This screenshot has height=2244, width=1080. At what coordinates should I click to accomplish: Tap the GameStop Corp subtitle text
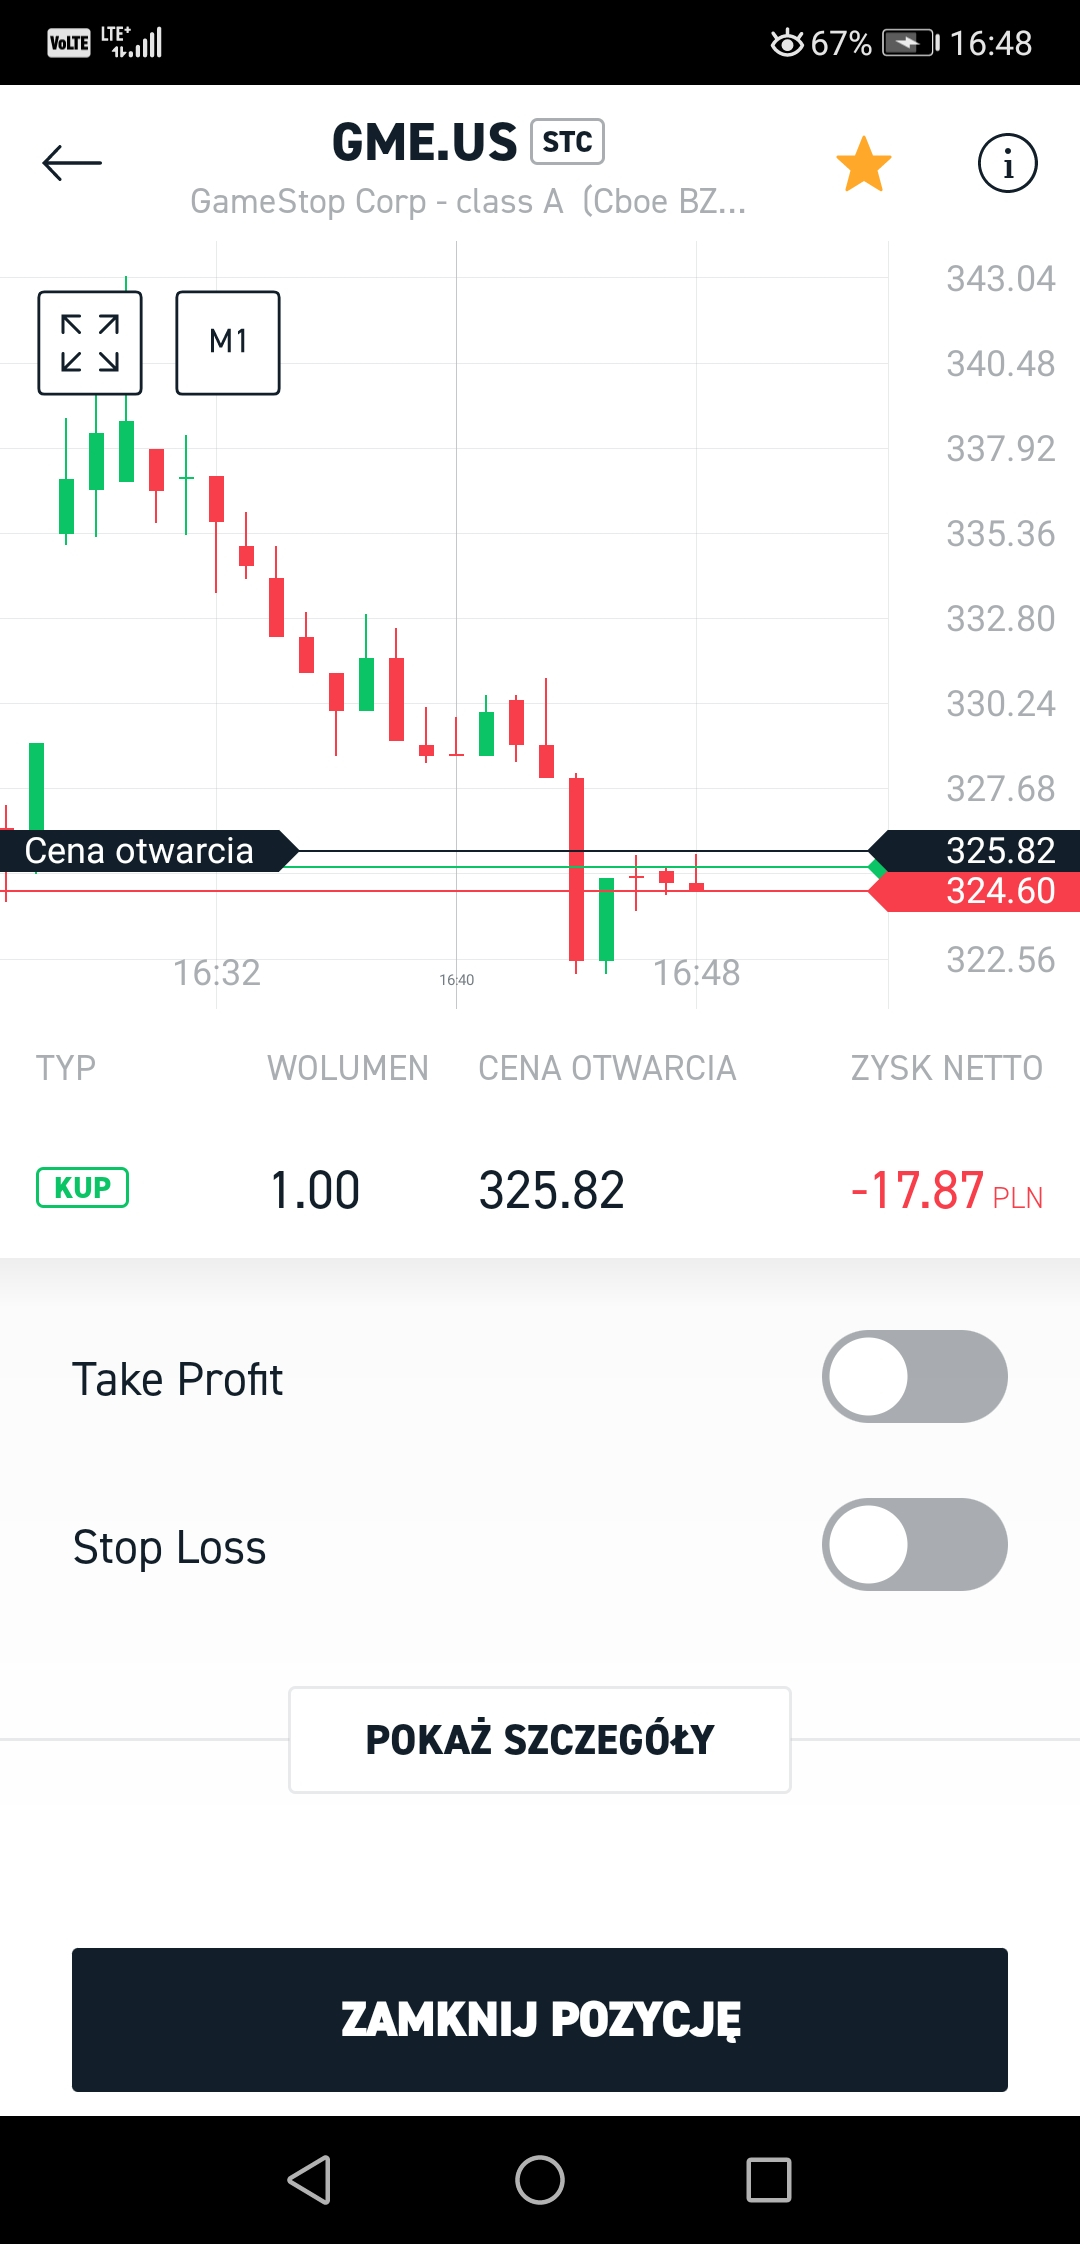pyautogui.click(x=468, y=202)
